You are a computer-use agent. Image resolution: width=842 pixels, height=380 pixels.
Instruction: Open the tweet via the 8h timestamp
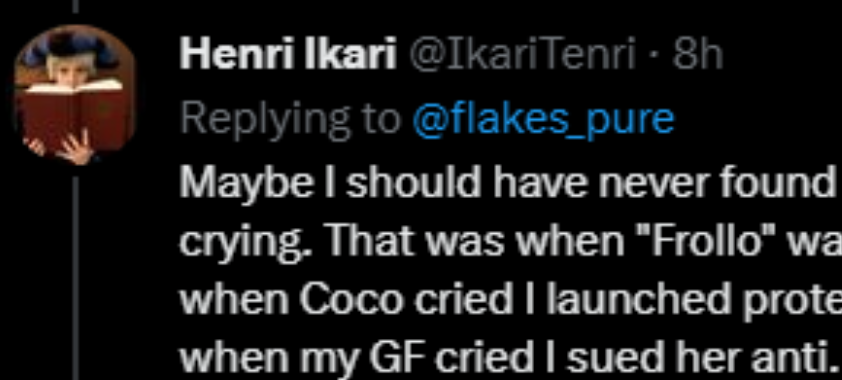tap(697, 55)
